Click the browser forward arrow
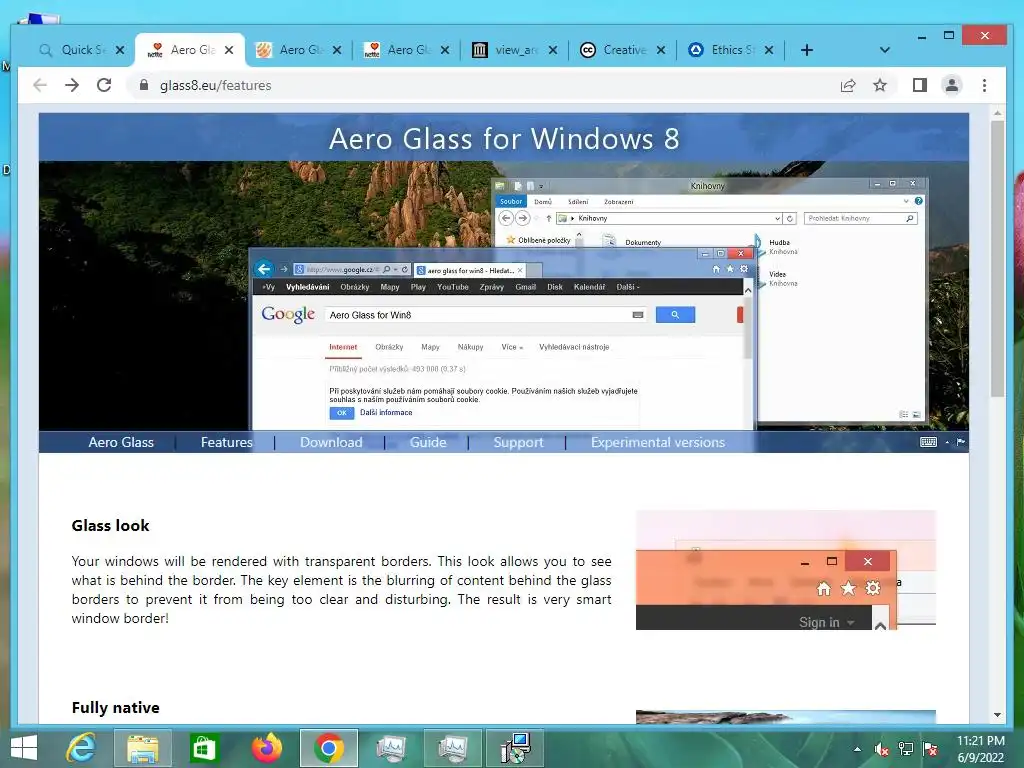1024x768 pixels. coord(72,85)
